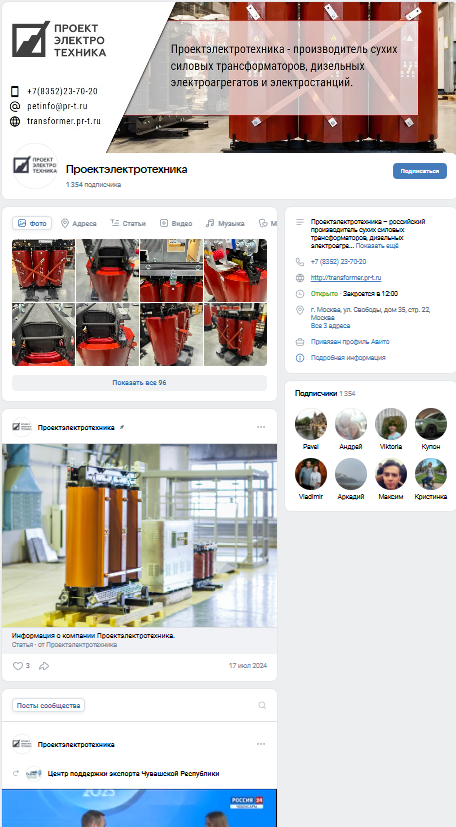Open three-dots menu of the repost
Viewport: 456px width, 827px height.
(x=261, y=744)
